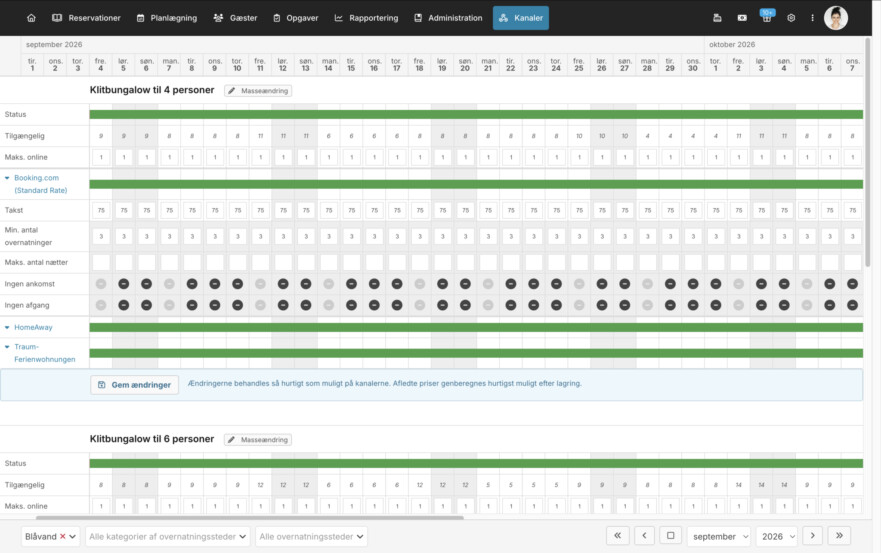
Task: Jump forward with the double-right arrow button
Action: click(839, 536)
